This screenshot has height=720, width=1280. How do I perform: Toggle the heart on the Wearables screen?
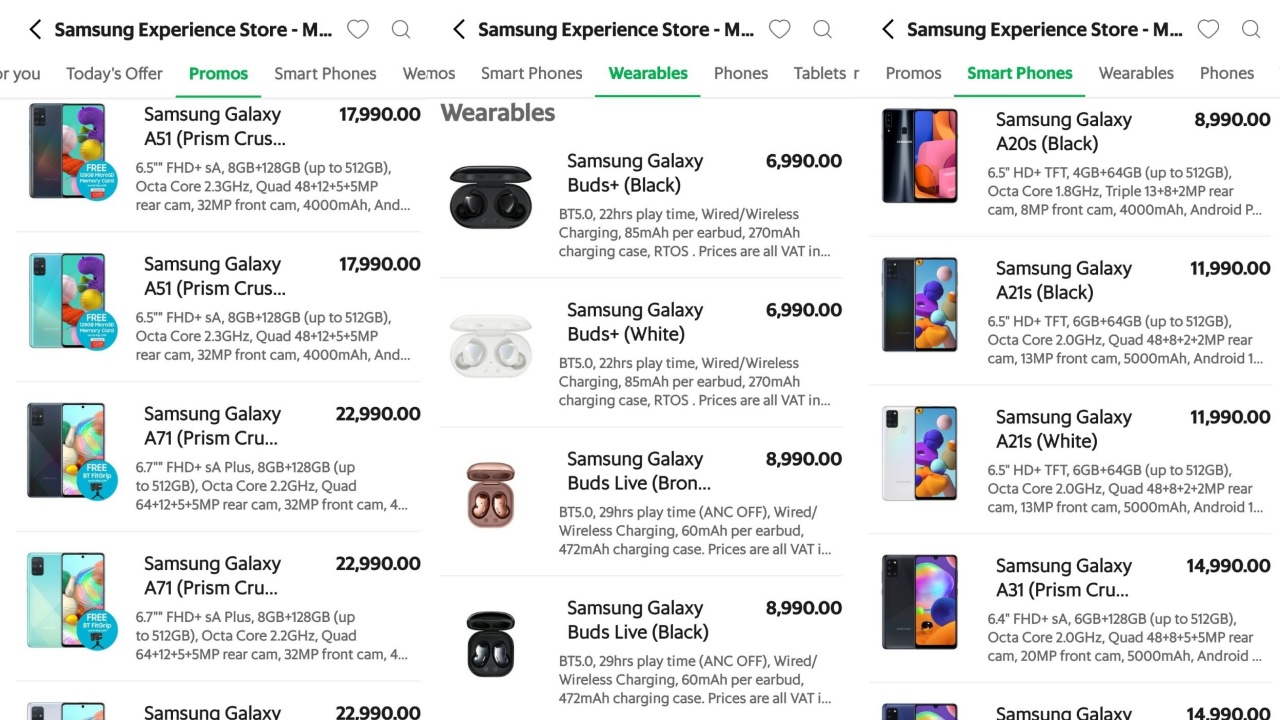(x=780, y=30)
